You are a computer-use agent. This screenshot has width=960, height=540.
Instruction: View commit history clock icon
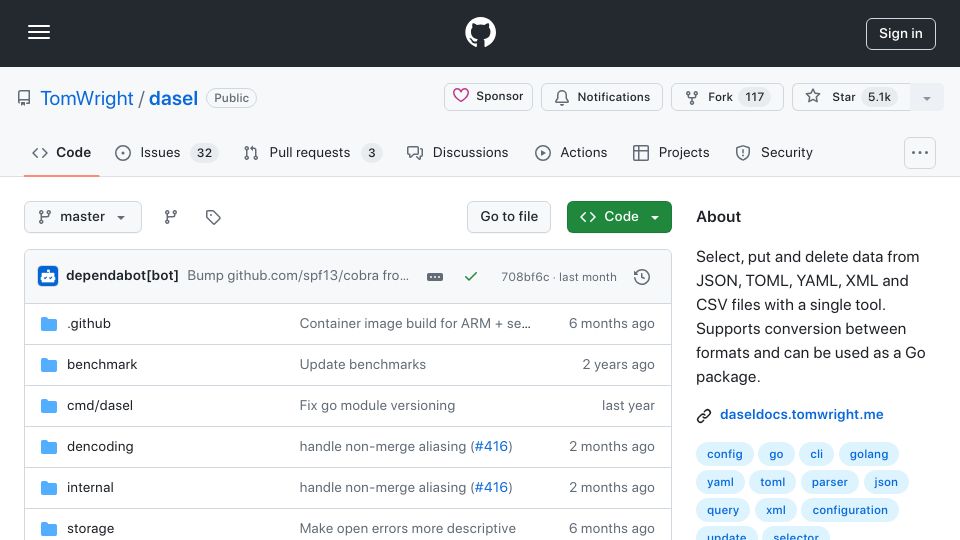[642, 277]
